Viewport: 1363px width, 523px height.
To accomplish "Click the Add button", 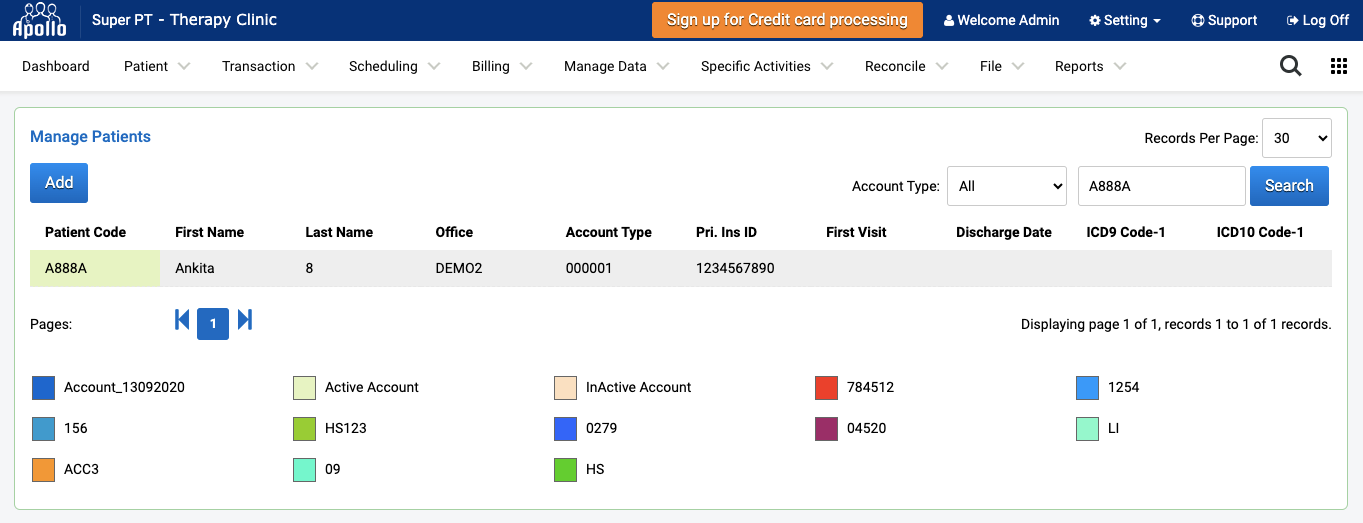I will (x=59, y=183).
